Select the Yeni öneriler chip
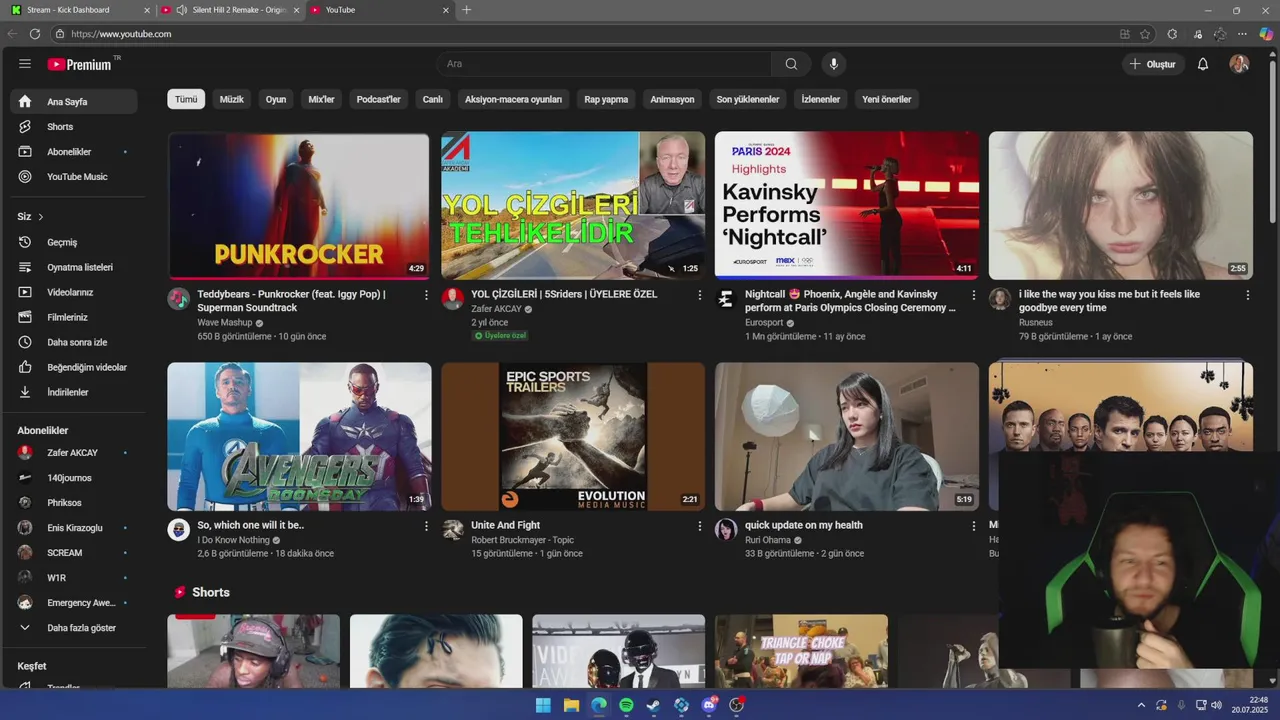This screenshot has width=1280, height=720. tap(887, 99)
